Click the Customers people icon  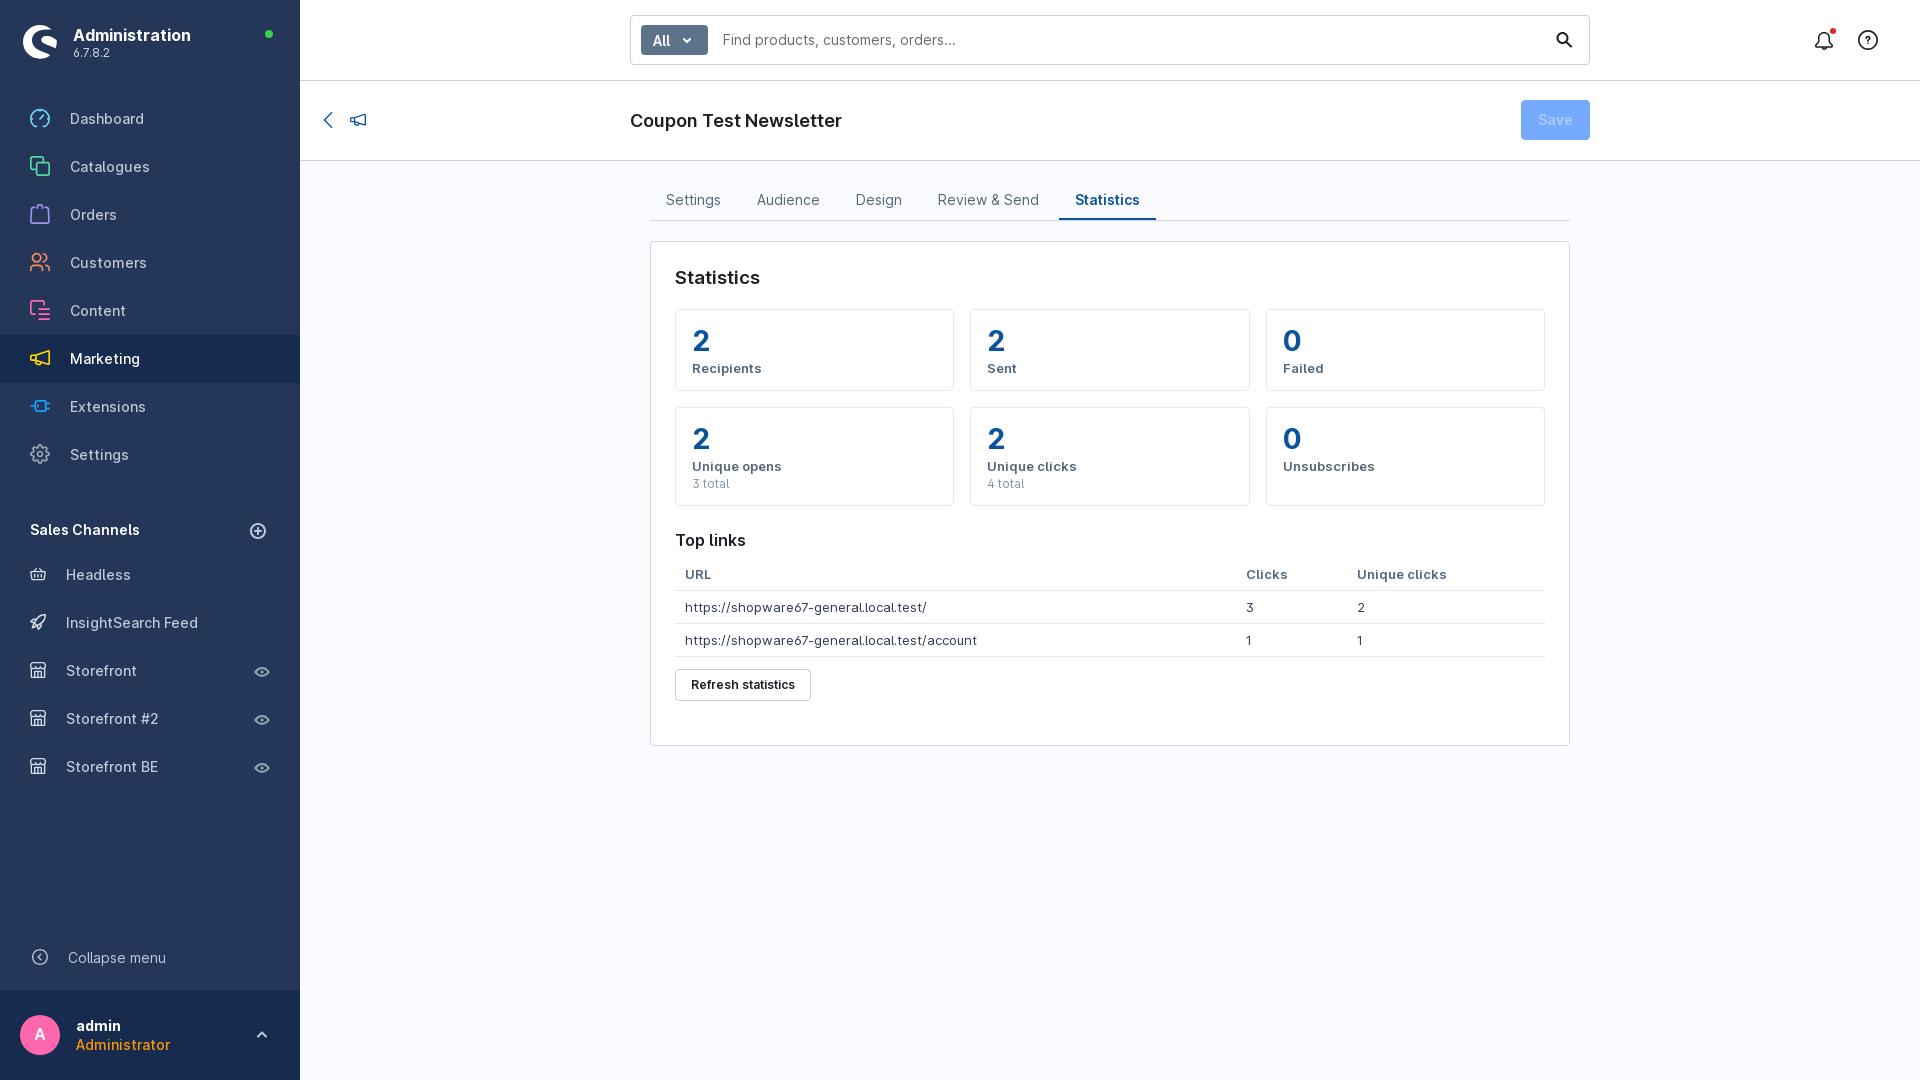pos(40,263)
